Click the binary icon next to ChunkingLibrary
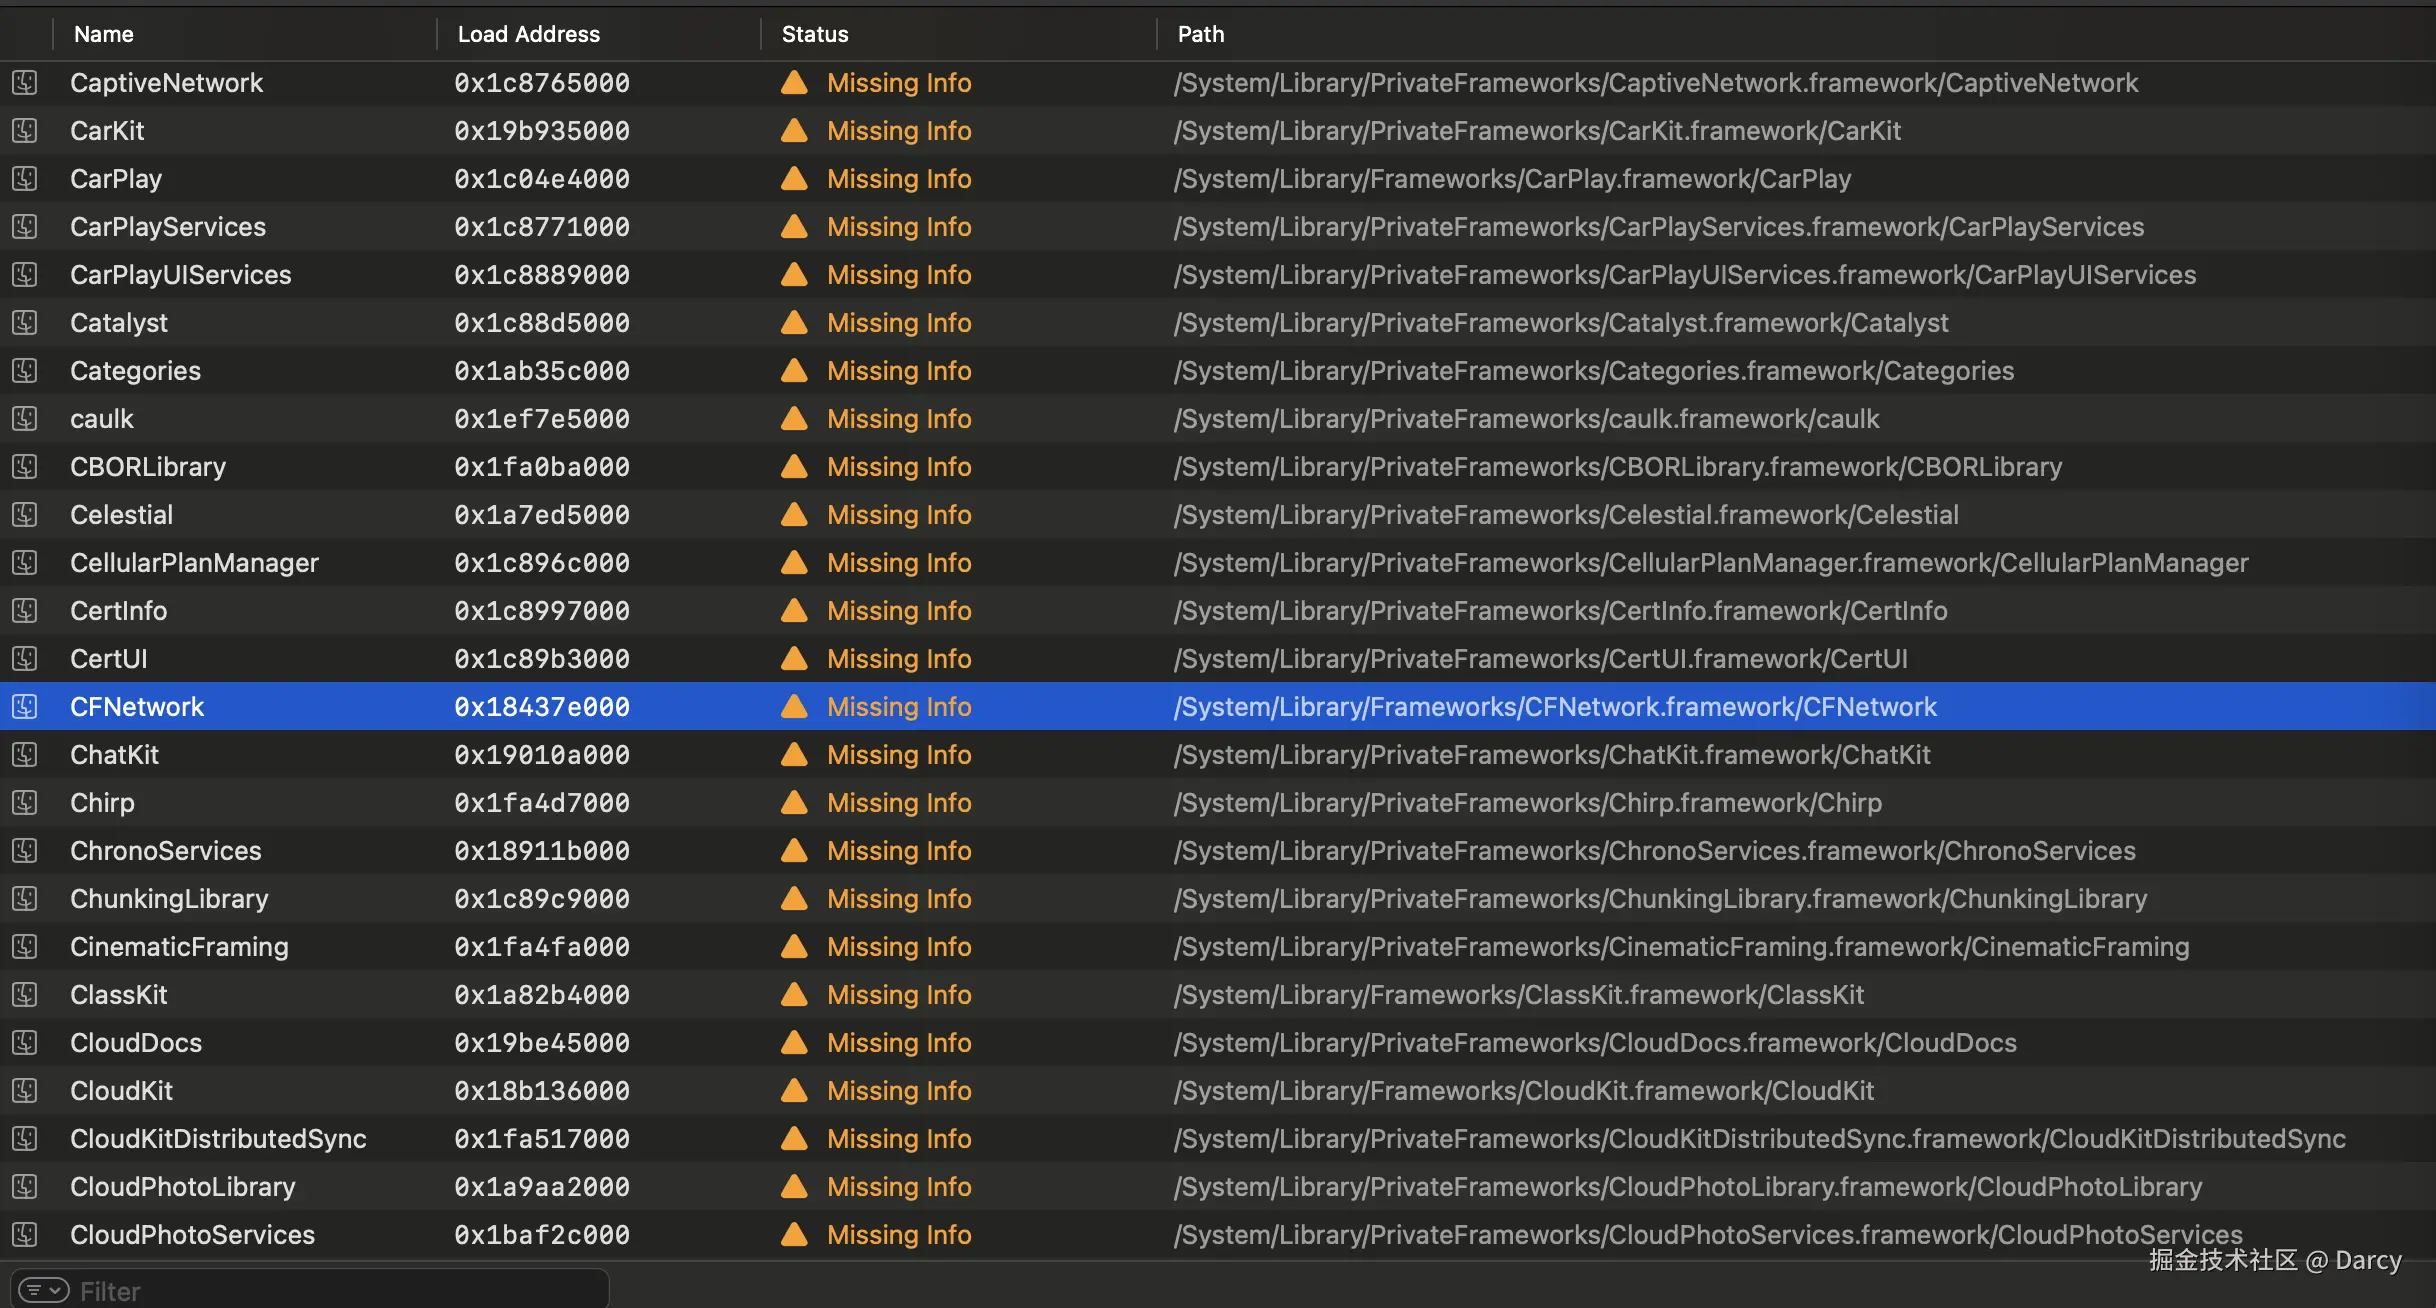The width and height of the screenshot is (2436, 1308). pyautogui.click(x=25, y=898)
